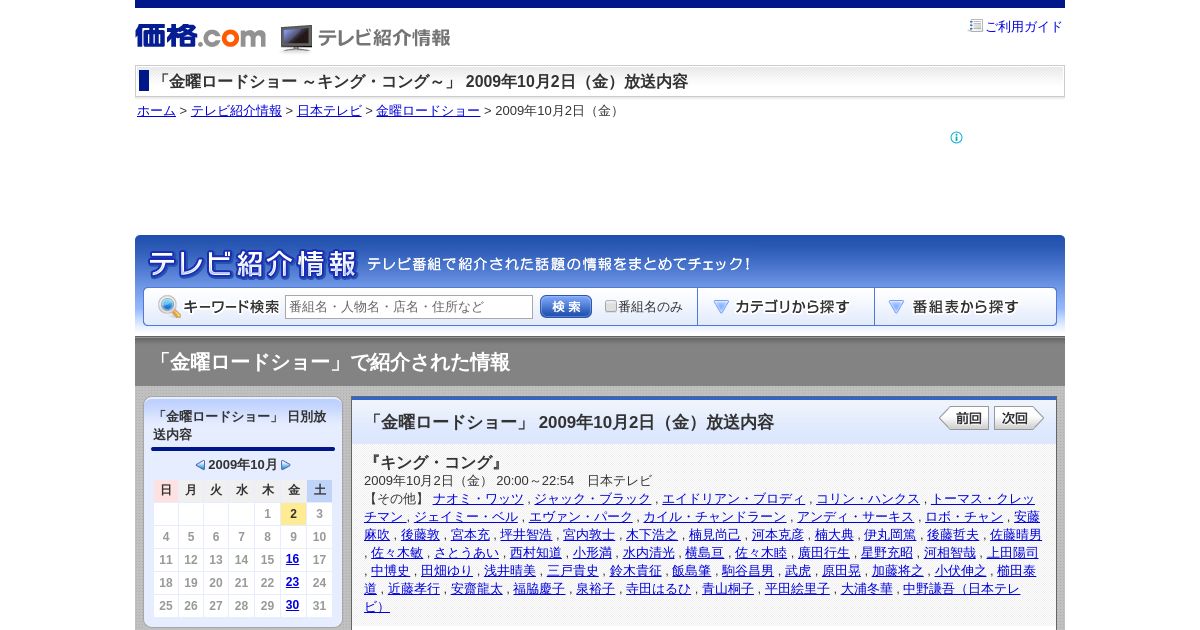
Task: Open エイドリアン・ブロディ cast link
Action: point(733,499)
